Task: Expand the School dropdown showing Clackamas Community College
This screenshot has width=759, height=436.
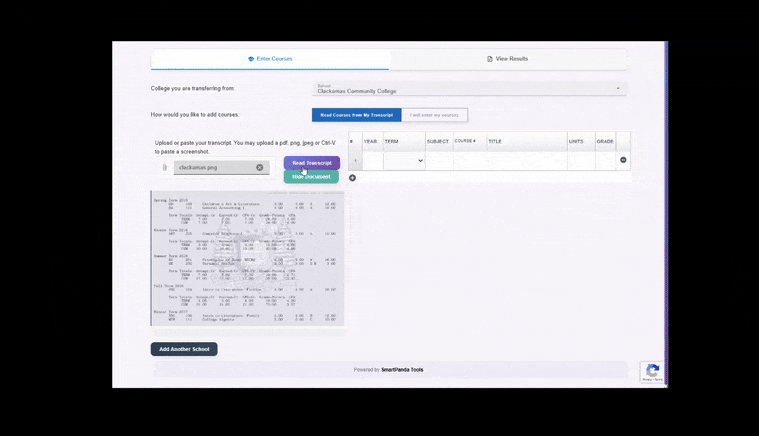Action: coord(469,89)
